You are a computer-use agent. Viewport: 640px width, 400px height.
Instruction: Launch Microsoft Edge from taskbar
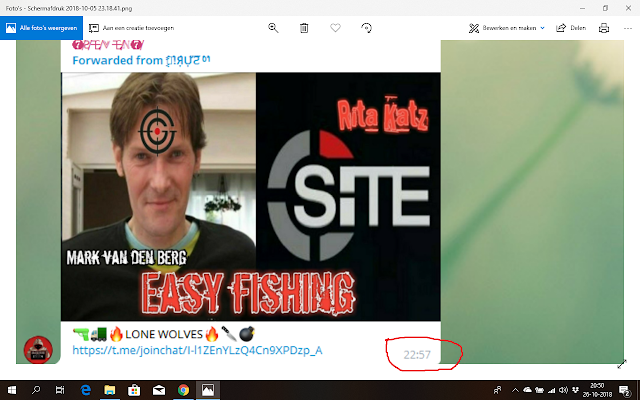[x=85, y=390]
